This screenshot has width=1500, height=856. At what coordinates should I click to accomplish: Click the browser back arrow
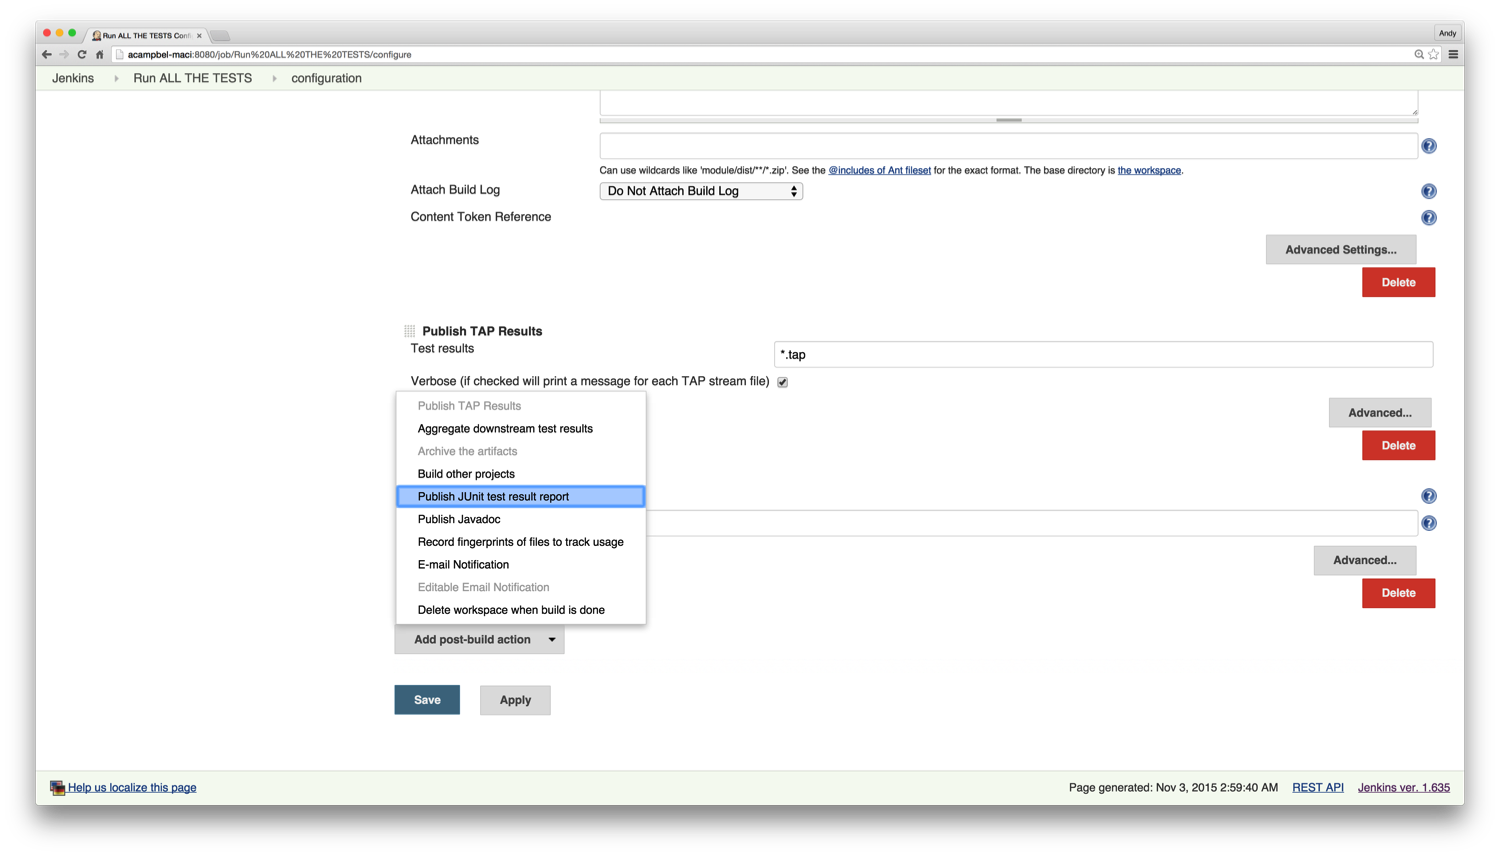(47, 55)
